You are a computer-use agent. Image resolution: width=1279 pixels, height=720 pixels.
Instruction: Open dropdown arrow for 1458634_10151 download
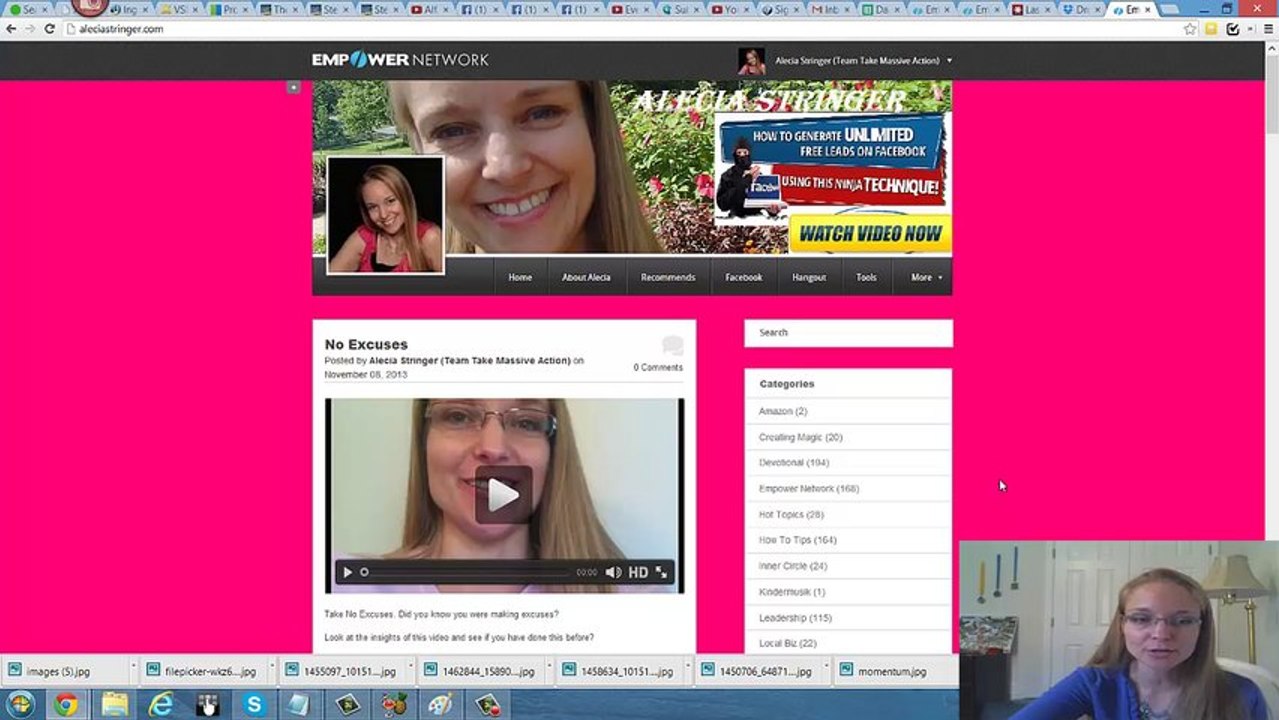point(689,668)
